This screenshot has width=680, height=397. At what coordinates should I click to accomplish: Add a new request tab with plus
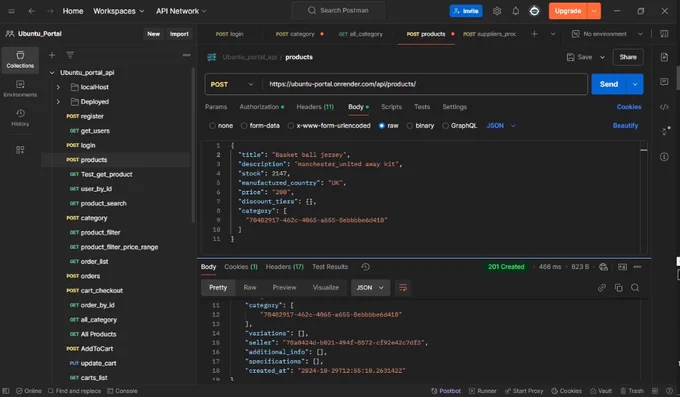[534, 34]
